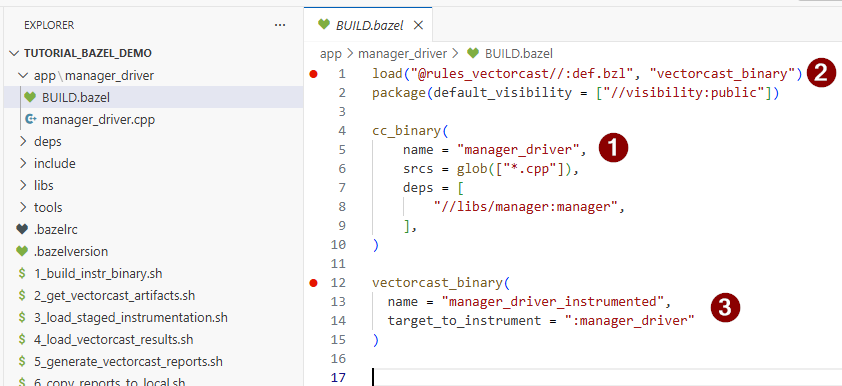This screenshot has width=842, height=386.
Task: Select the app breadcrumb segment
Action: 330,53
